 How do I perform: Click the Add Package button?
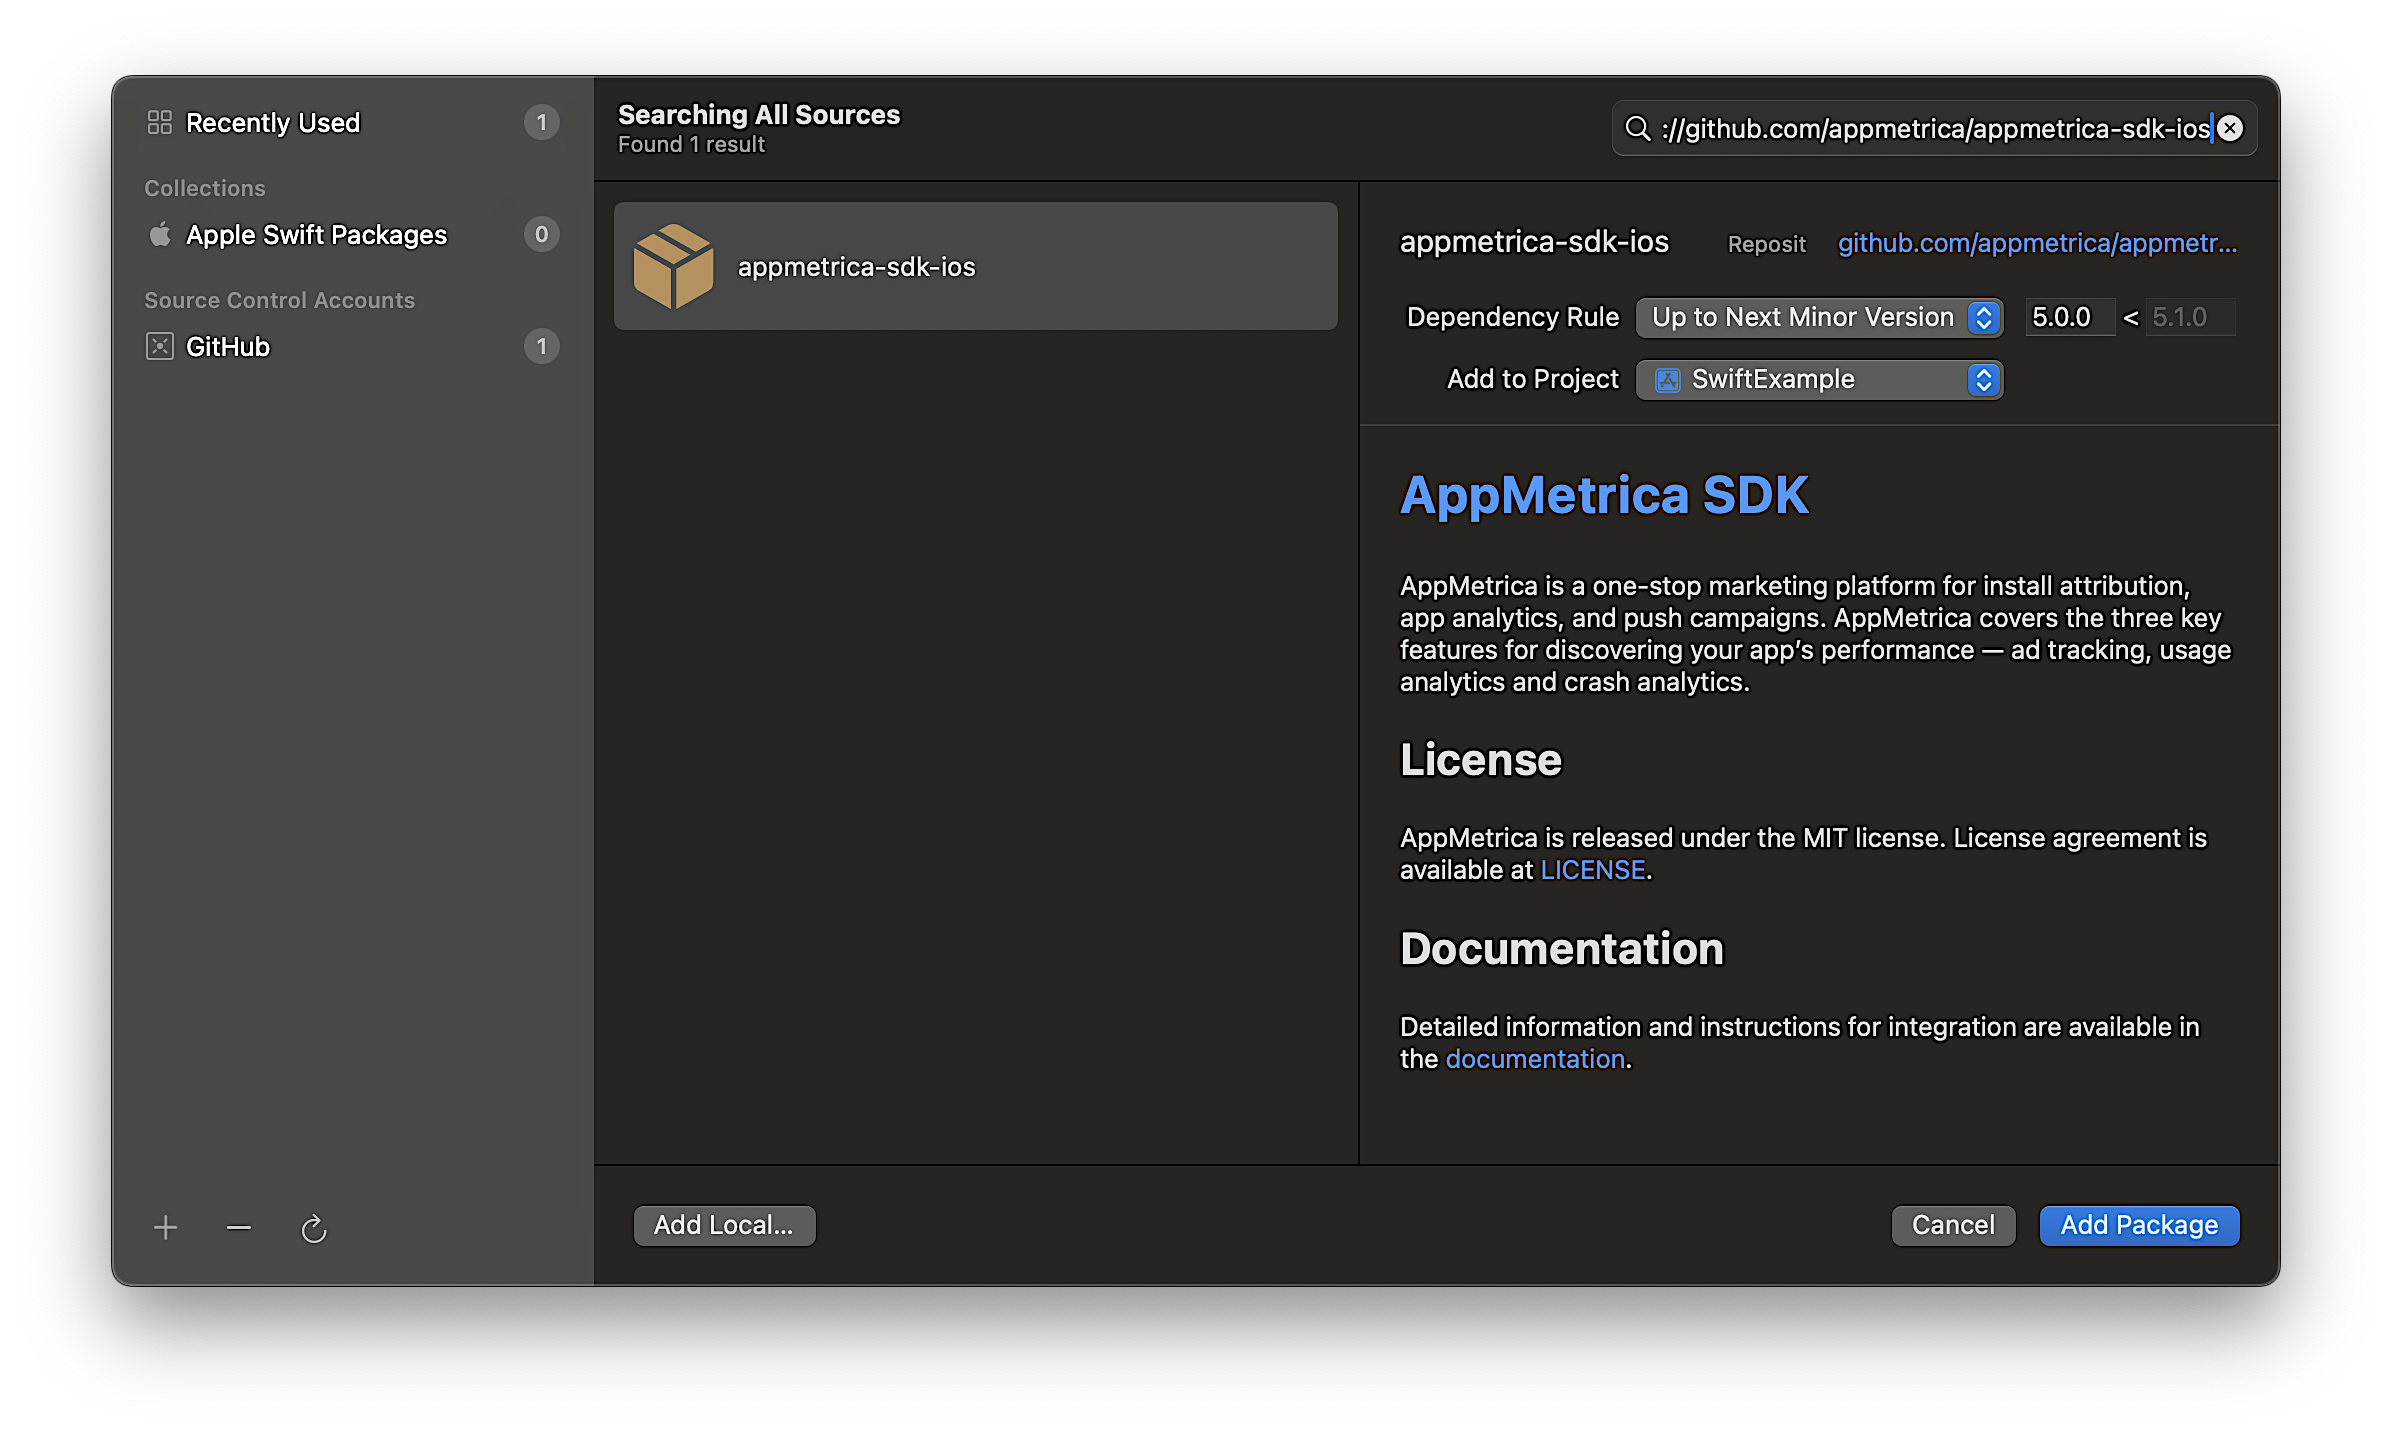pyautogui.click(x=2138, y=1225)
